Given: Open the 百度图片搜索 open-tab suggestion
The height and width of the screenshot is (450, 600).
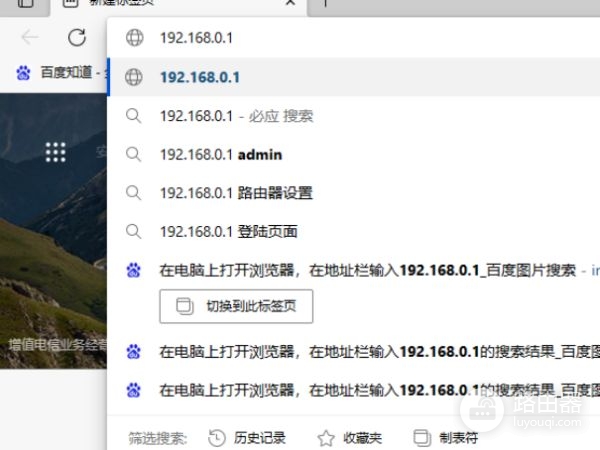Looking at the screenshot, I should (x=370, y=270).
